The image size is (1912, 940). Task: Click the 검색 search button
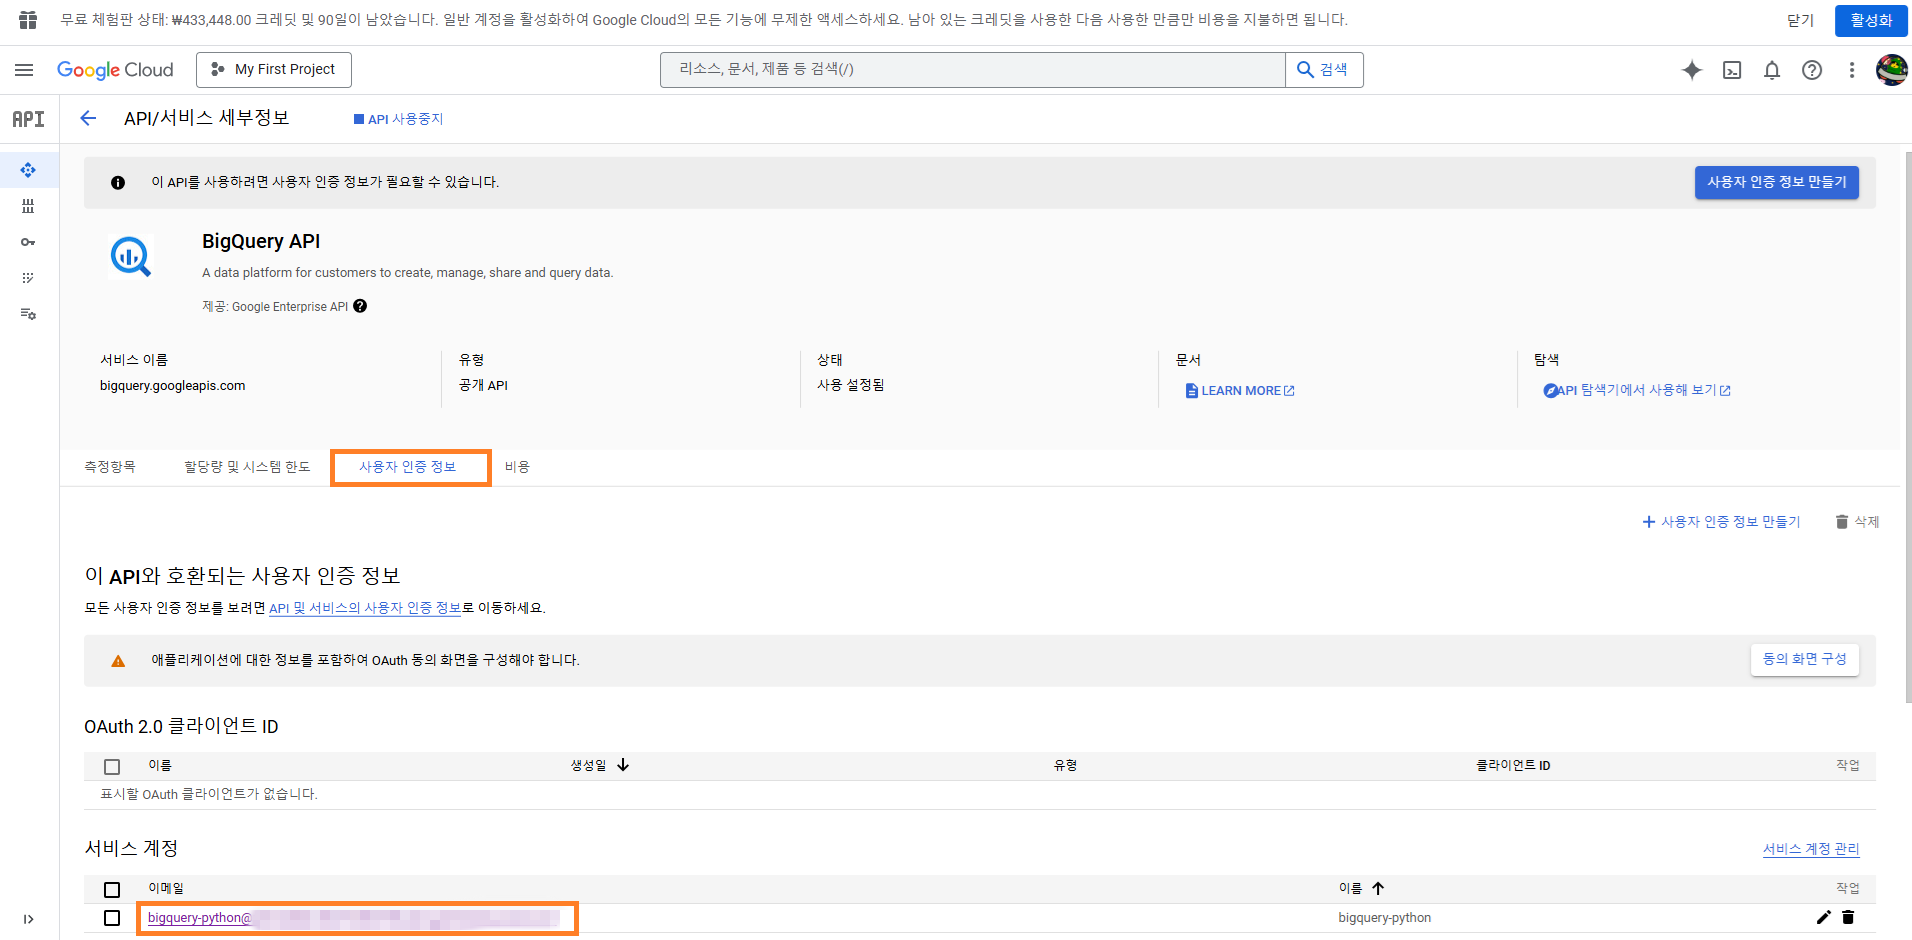point(1323,70)
